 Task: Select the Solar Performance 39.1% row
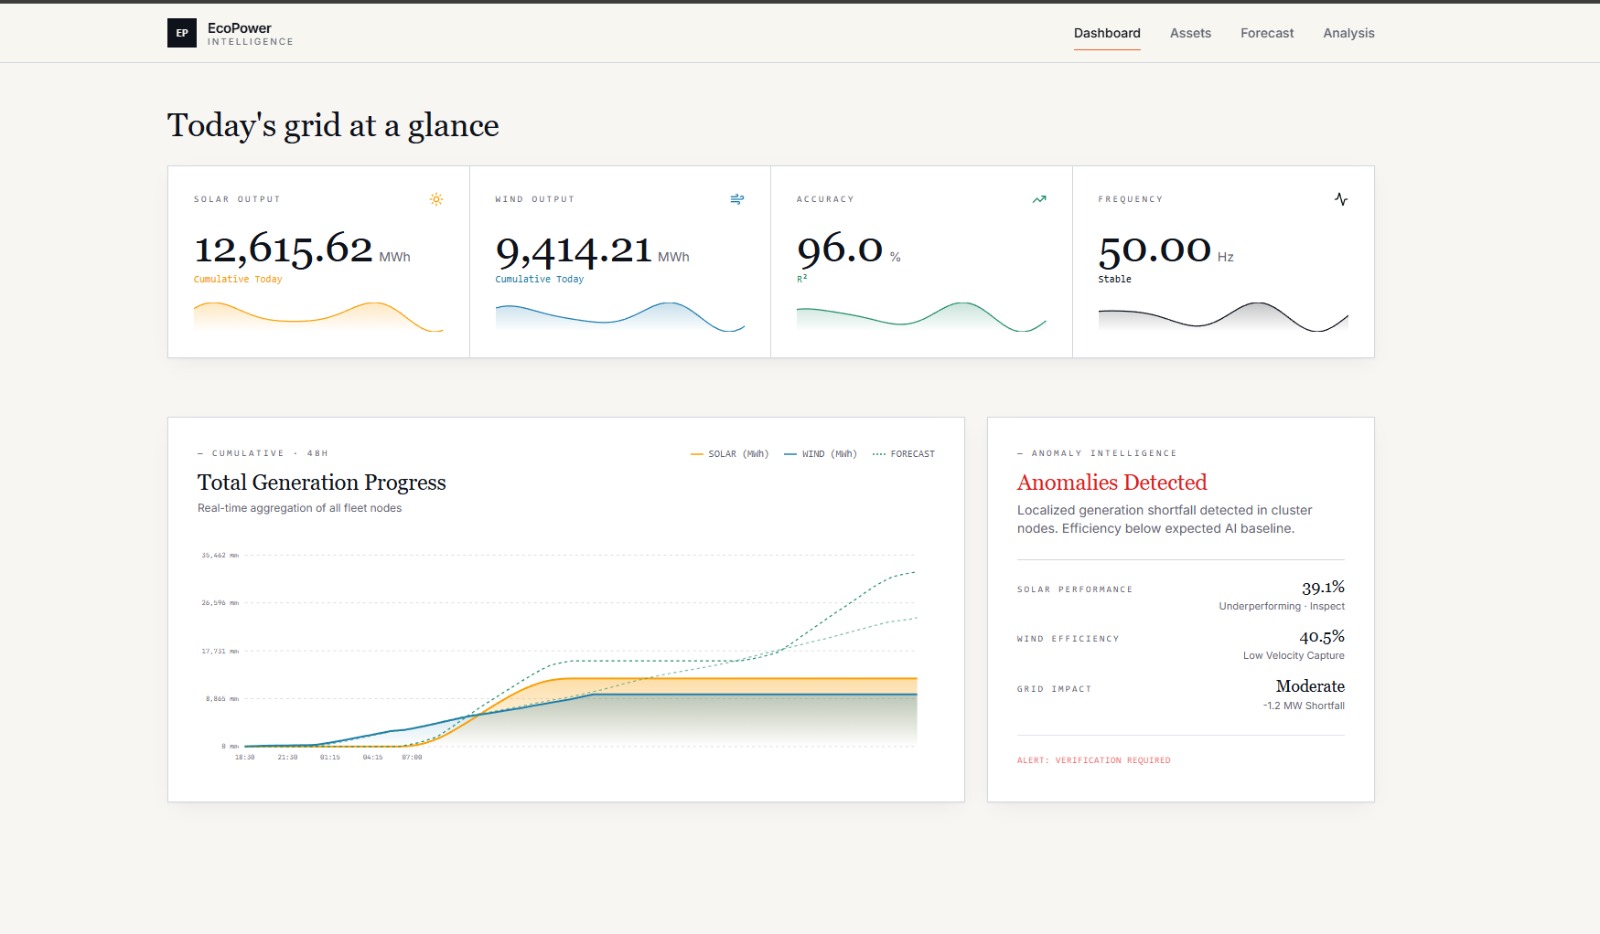pyautogui.click(x=1181, y=595)
